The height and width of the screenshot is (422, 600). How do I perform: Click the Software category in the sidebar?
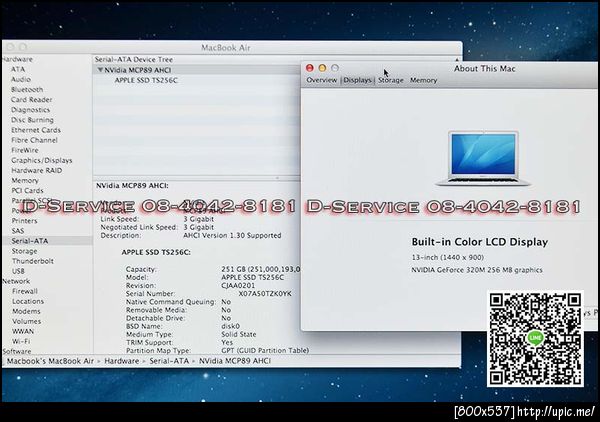click(17, 351)
